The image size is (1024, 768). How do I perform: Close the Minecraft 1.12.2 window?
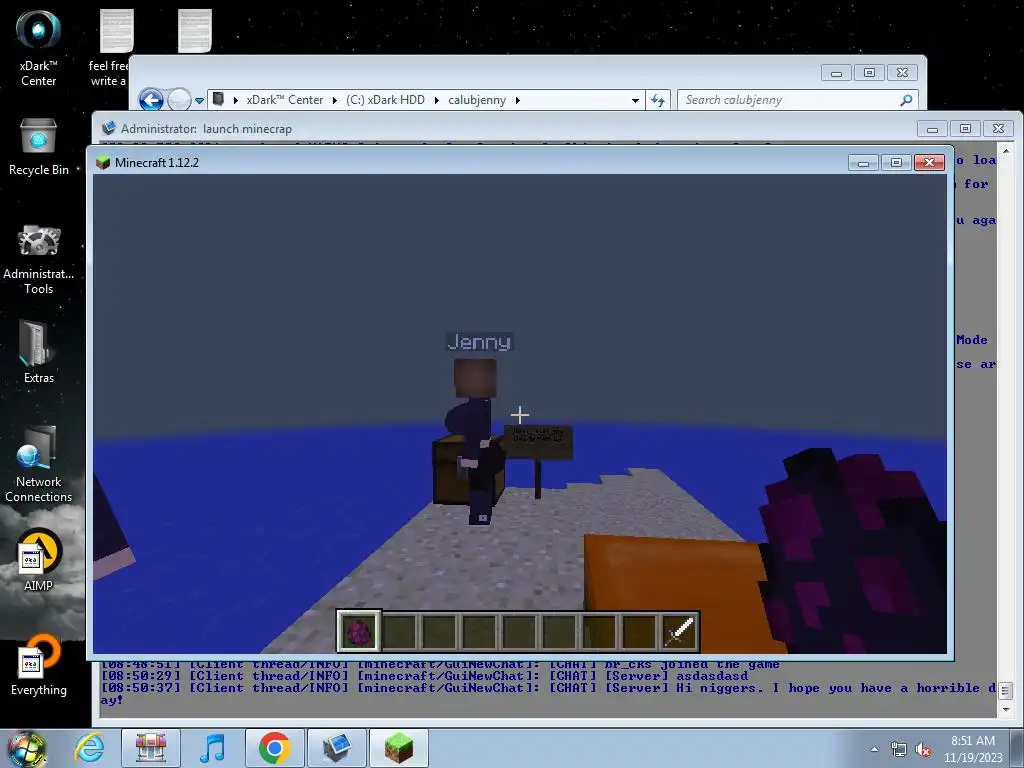pyautogui.click(x=929, y=163)
